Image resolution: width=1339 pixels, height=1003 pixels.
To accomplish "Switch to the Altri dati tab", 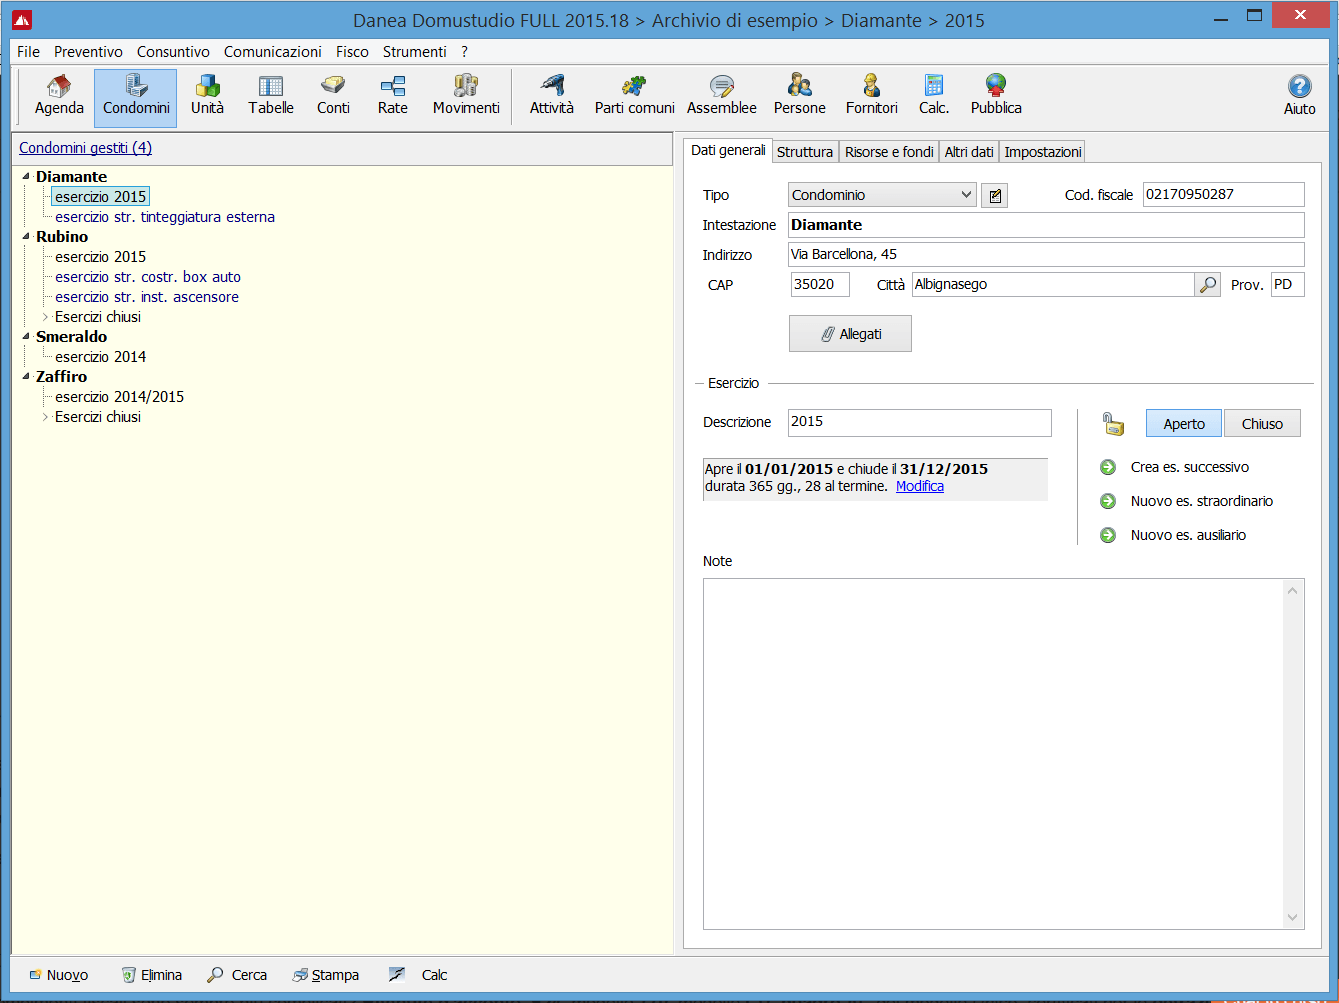I will click(x=969, y=152).
